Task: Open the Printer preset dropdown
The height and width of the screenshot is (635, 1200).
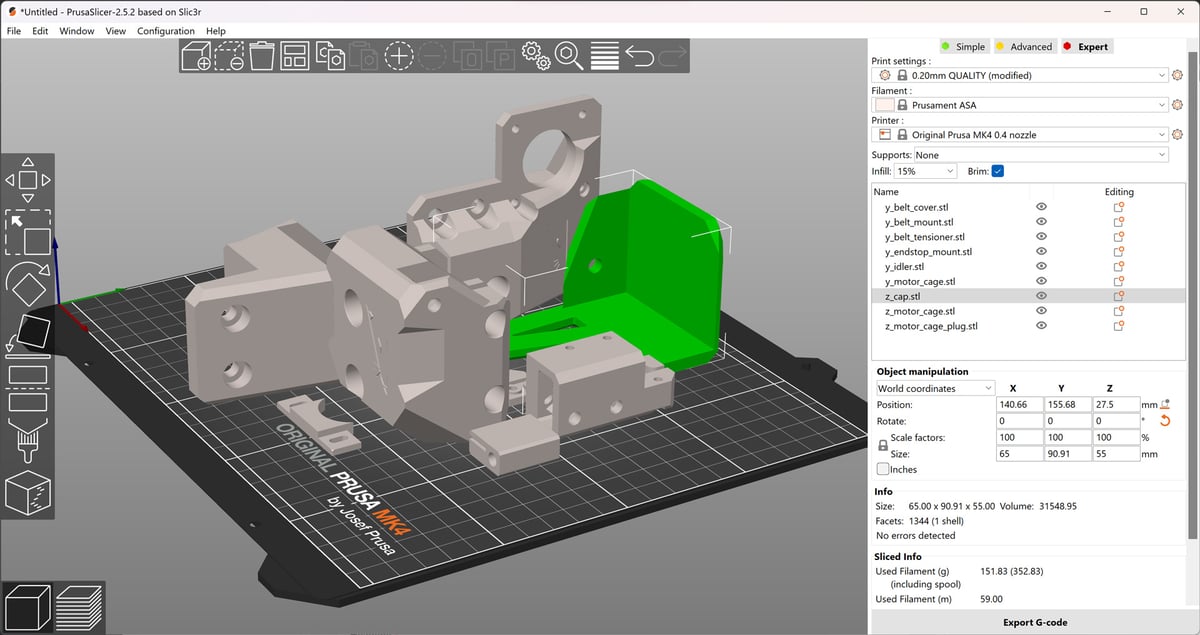Action: click(1020, 135)
